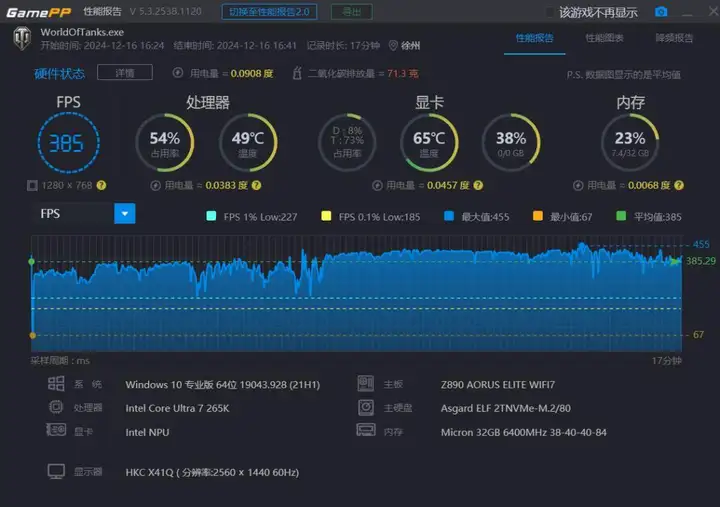Toggle the 该游戏不再显示 checkbox
720x507 pixels.
[549, 12]
